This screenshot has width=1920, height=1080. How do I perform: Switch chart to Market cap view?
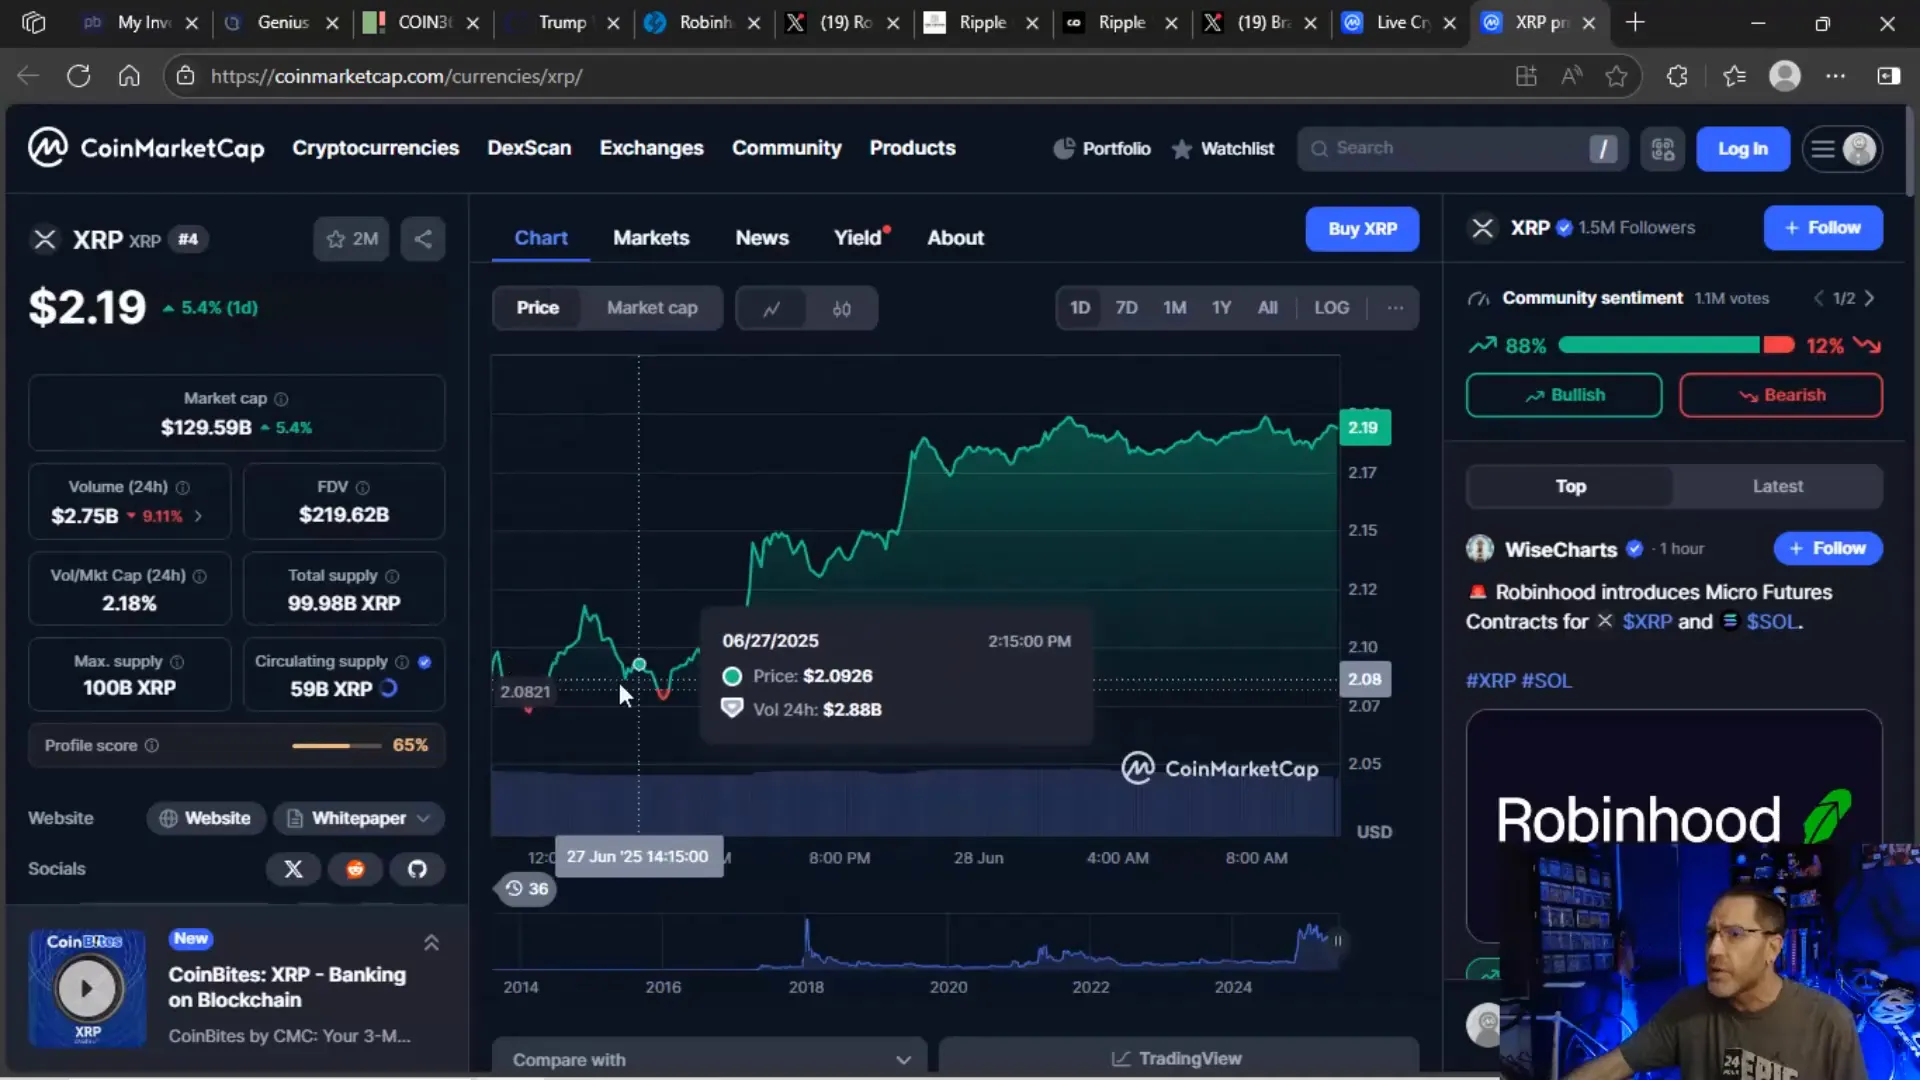tap(652, 308)
